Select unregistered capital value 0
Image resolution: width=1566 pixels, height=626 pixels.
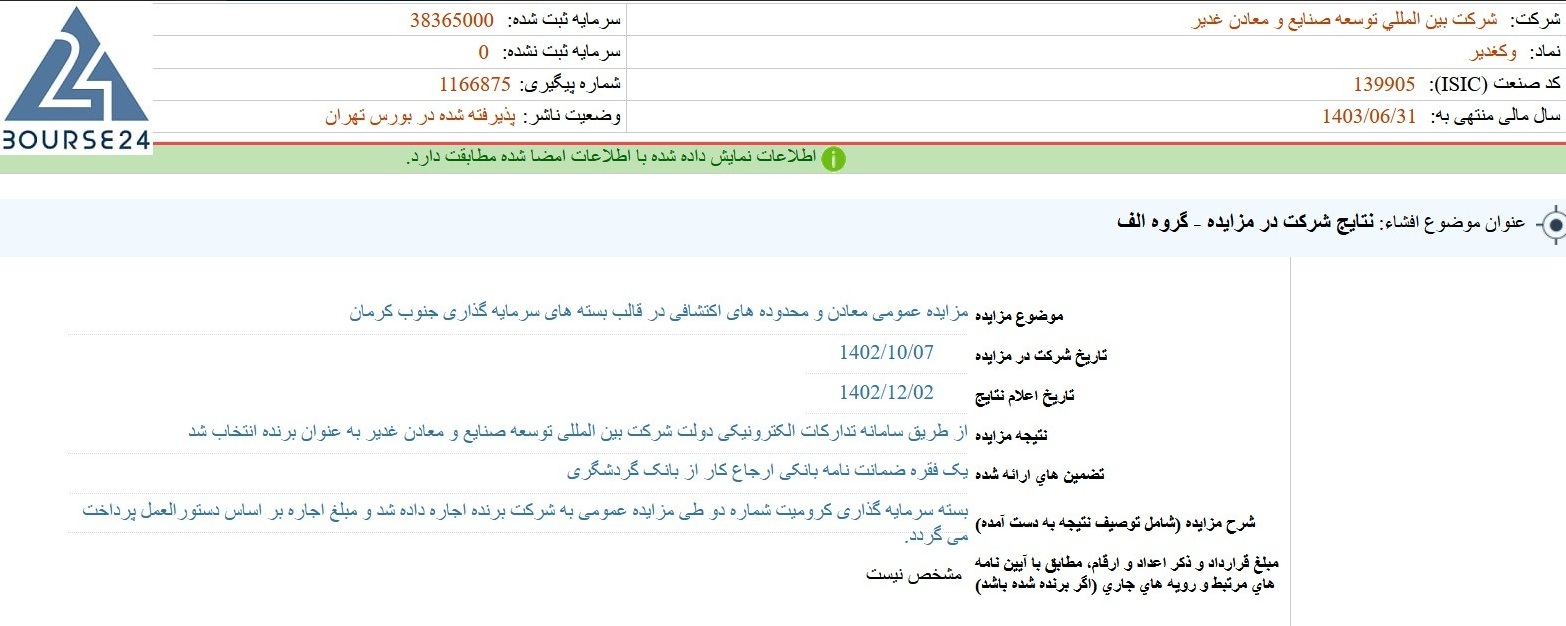(483, 52)
